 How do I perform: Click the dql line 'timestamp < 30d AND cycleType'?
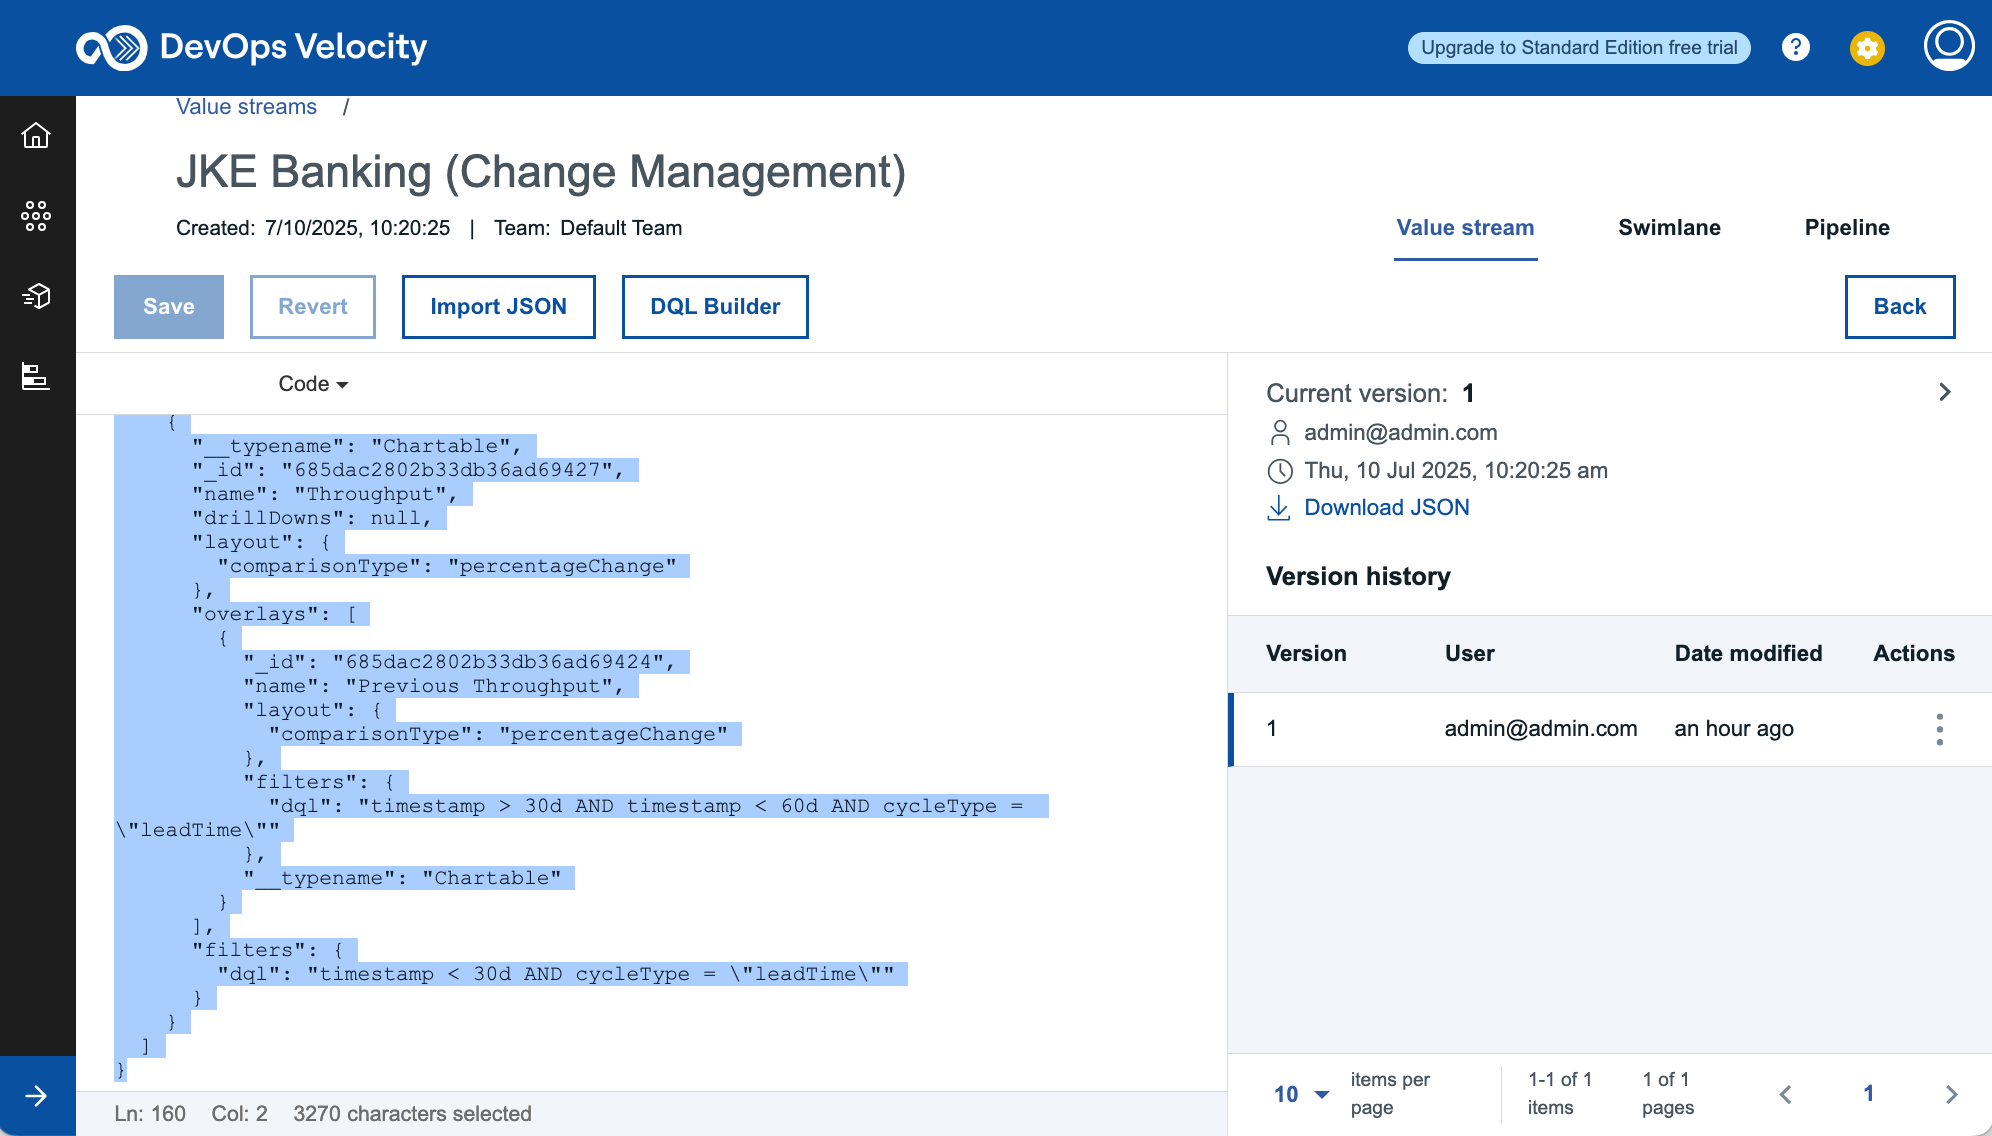click(556, 974)
